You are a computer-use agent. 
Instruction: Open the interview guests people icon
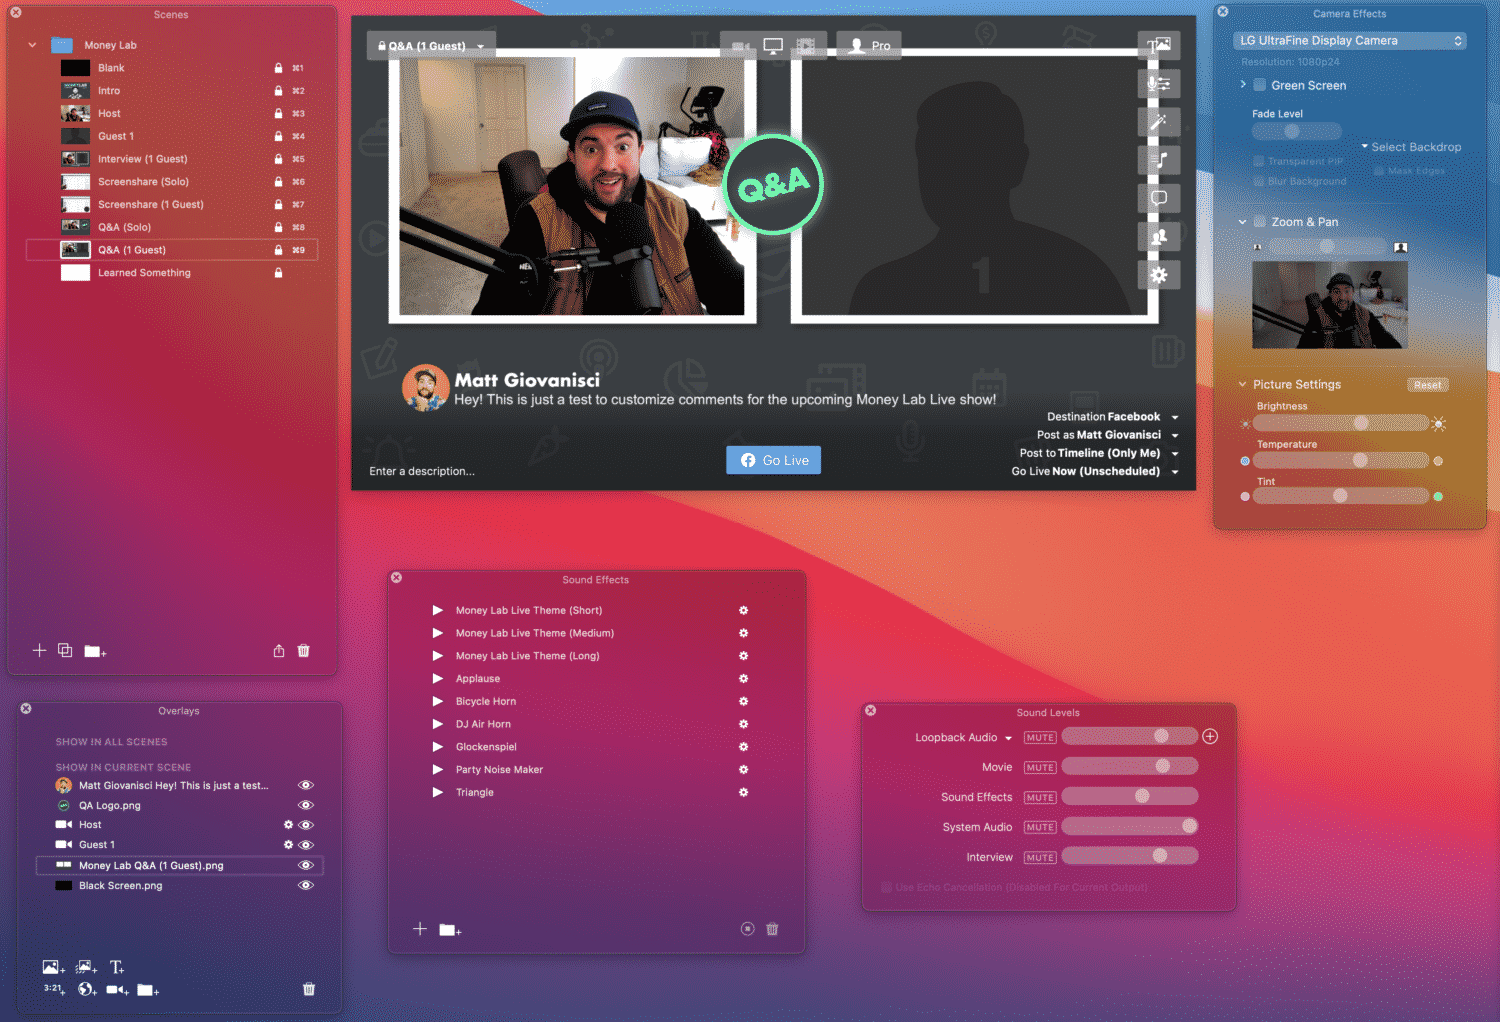tap(1159, 237)
